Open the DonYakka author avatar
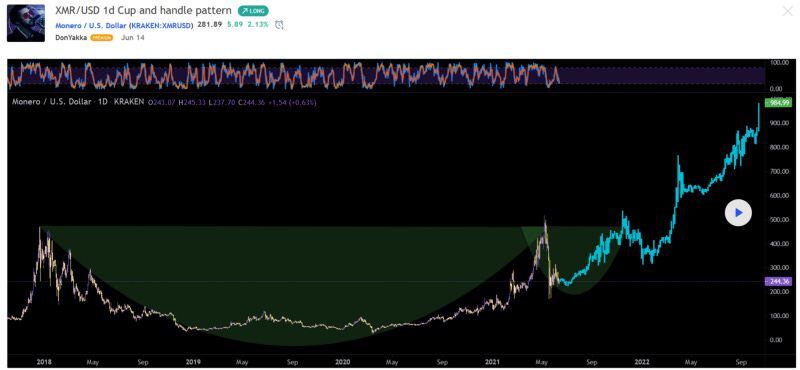 pyautogui.click(x=26, y=23)
